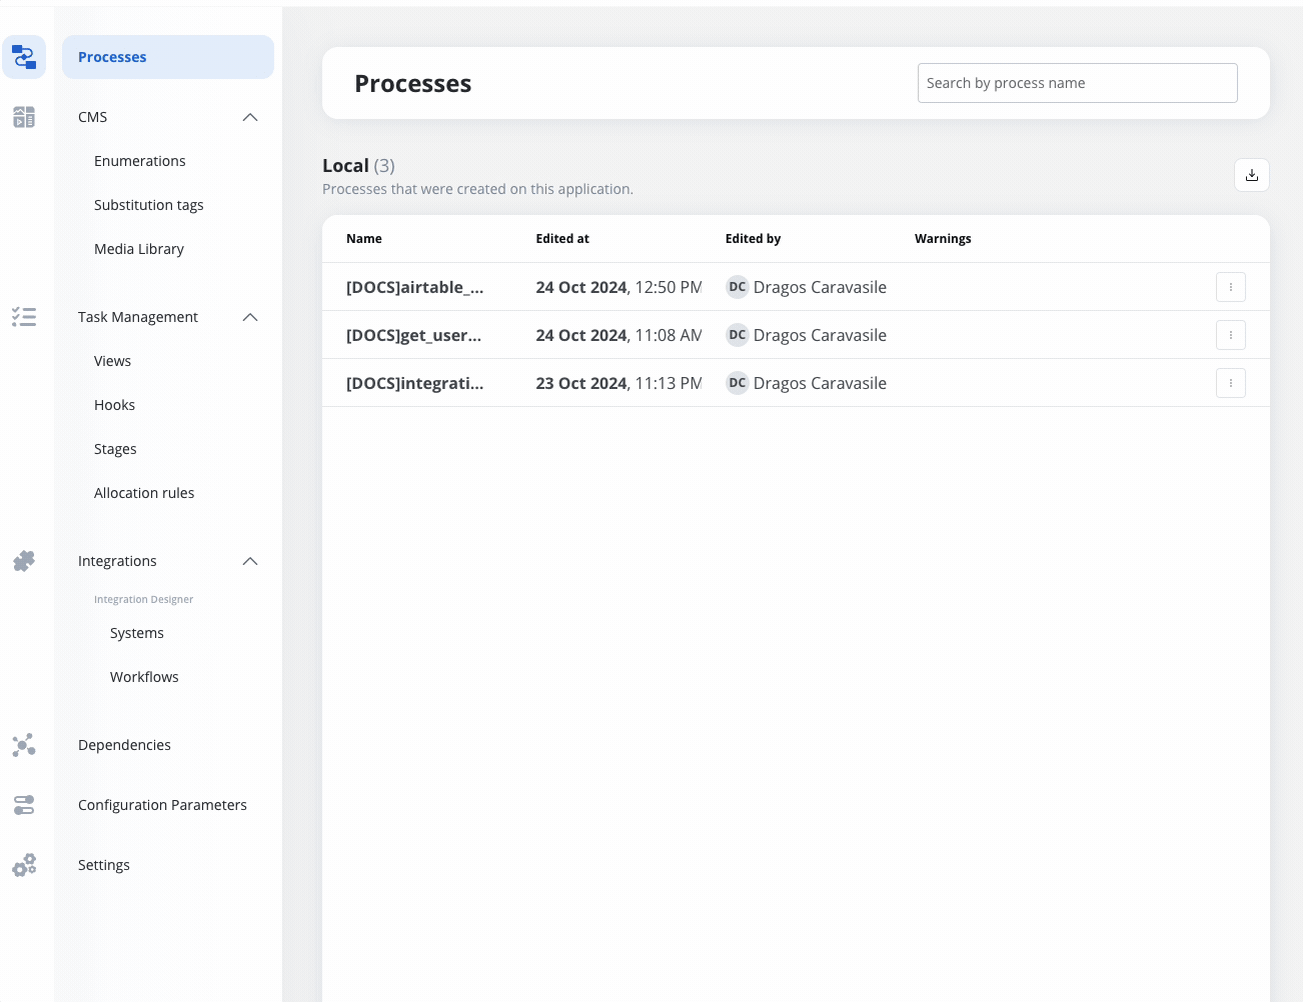Screen dimensions: 1303x1002
Task: Click the 24 Oct 2024, 11:08 AM date
Action: pyautogui.click(x=619, y=335)
